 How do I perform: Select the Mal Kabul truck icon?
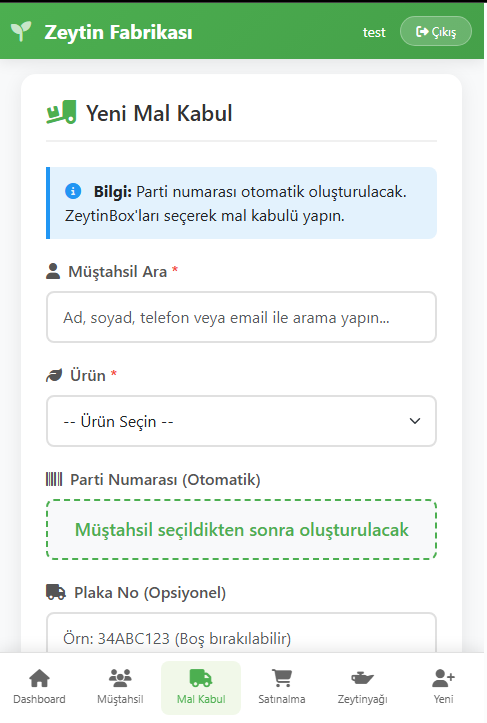[201, 678]
